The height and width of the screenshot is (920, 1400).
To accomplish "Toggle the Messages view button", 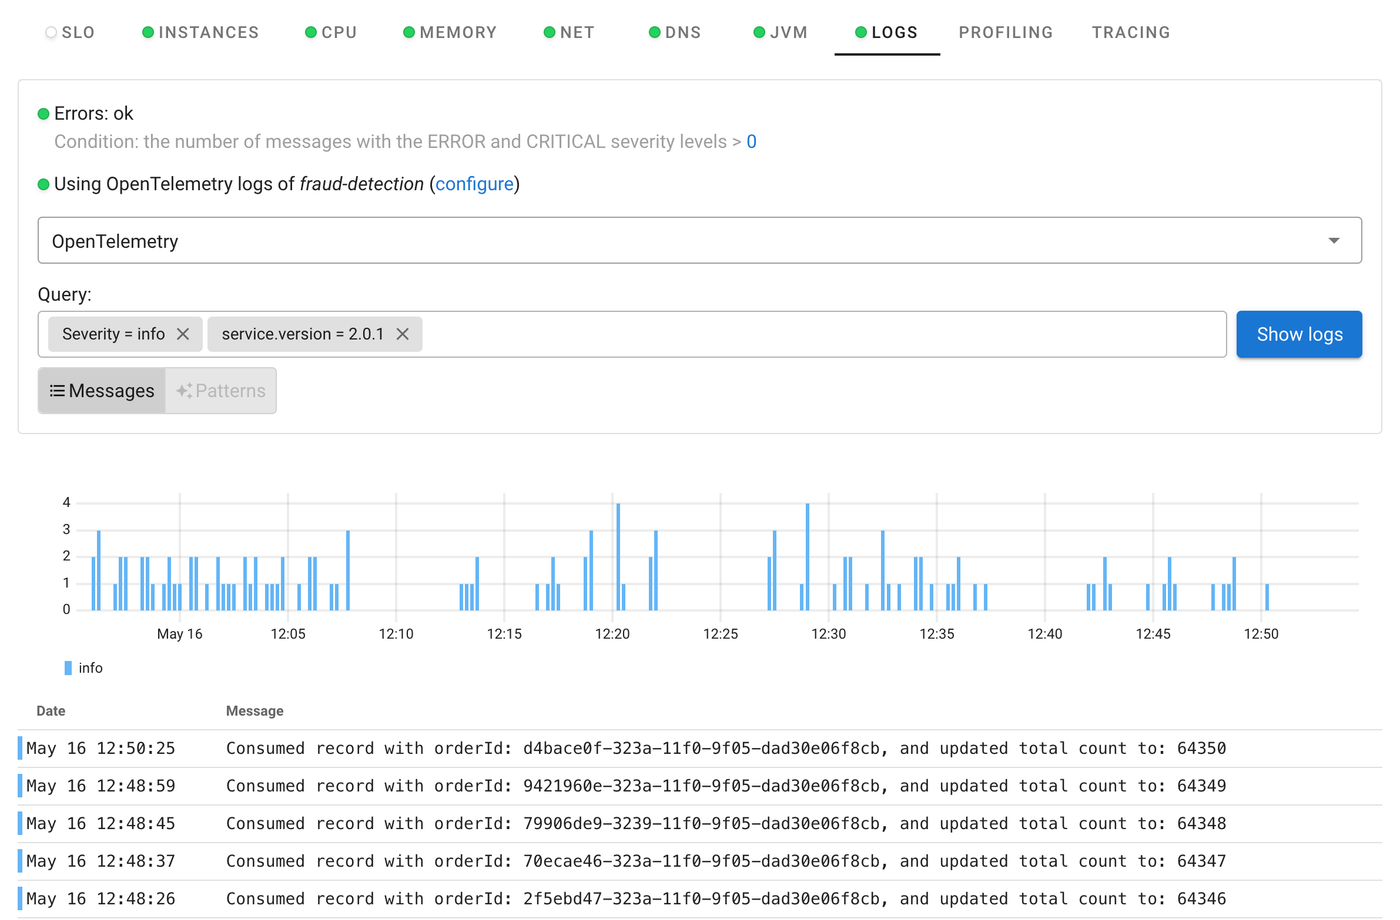I will (x=101, y=390).
